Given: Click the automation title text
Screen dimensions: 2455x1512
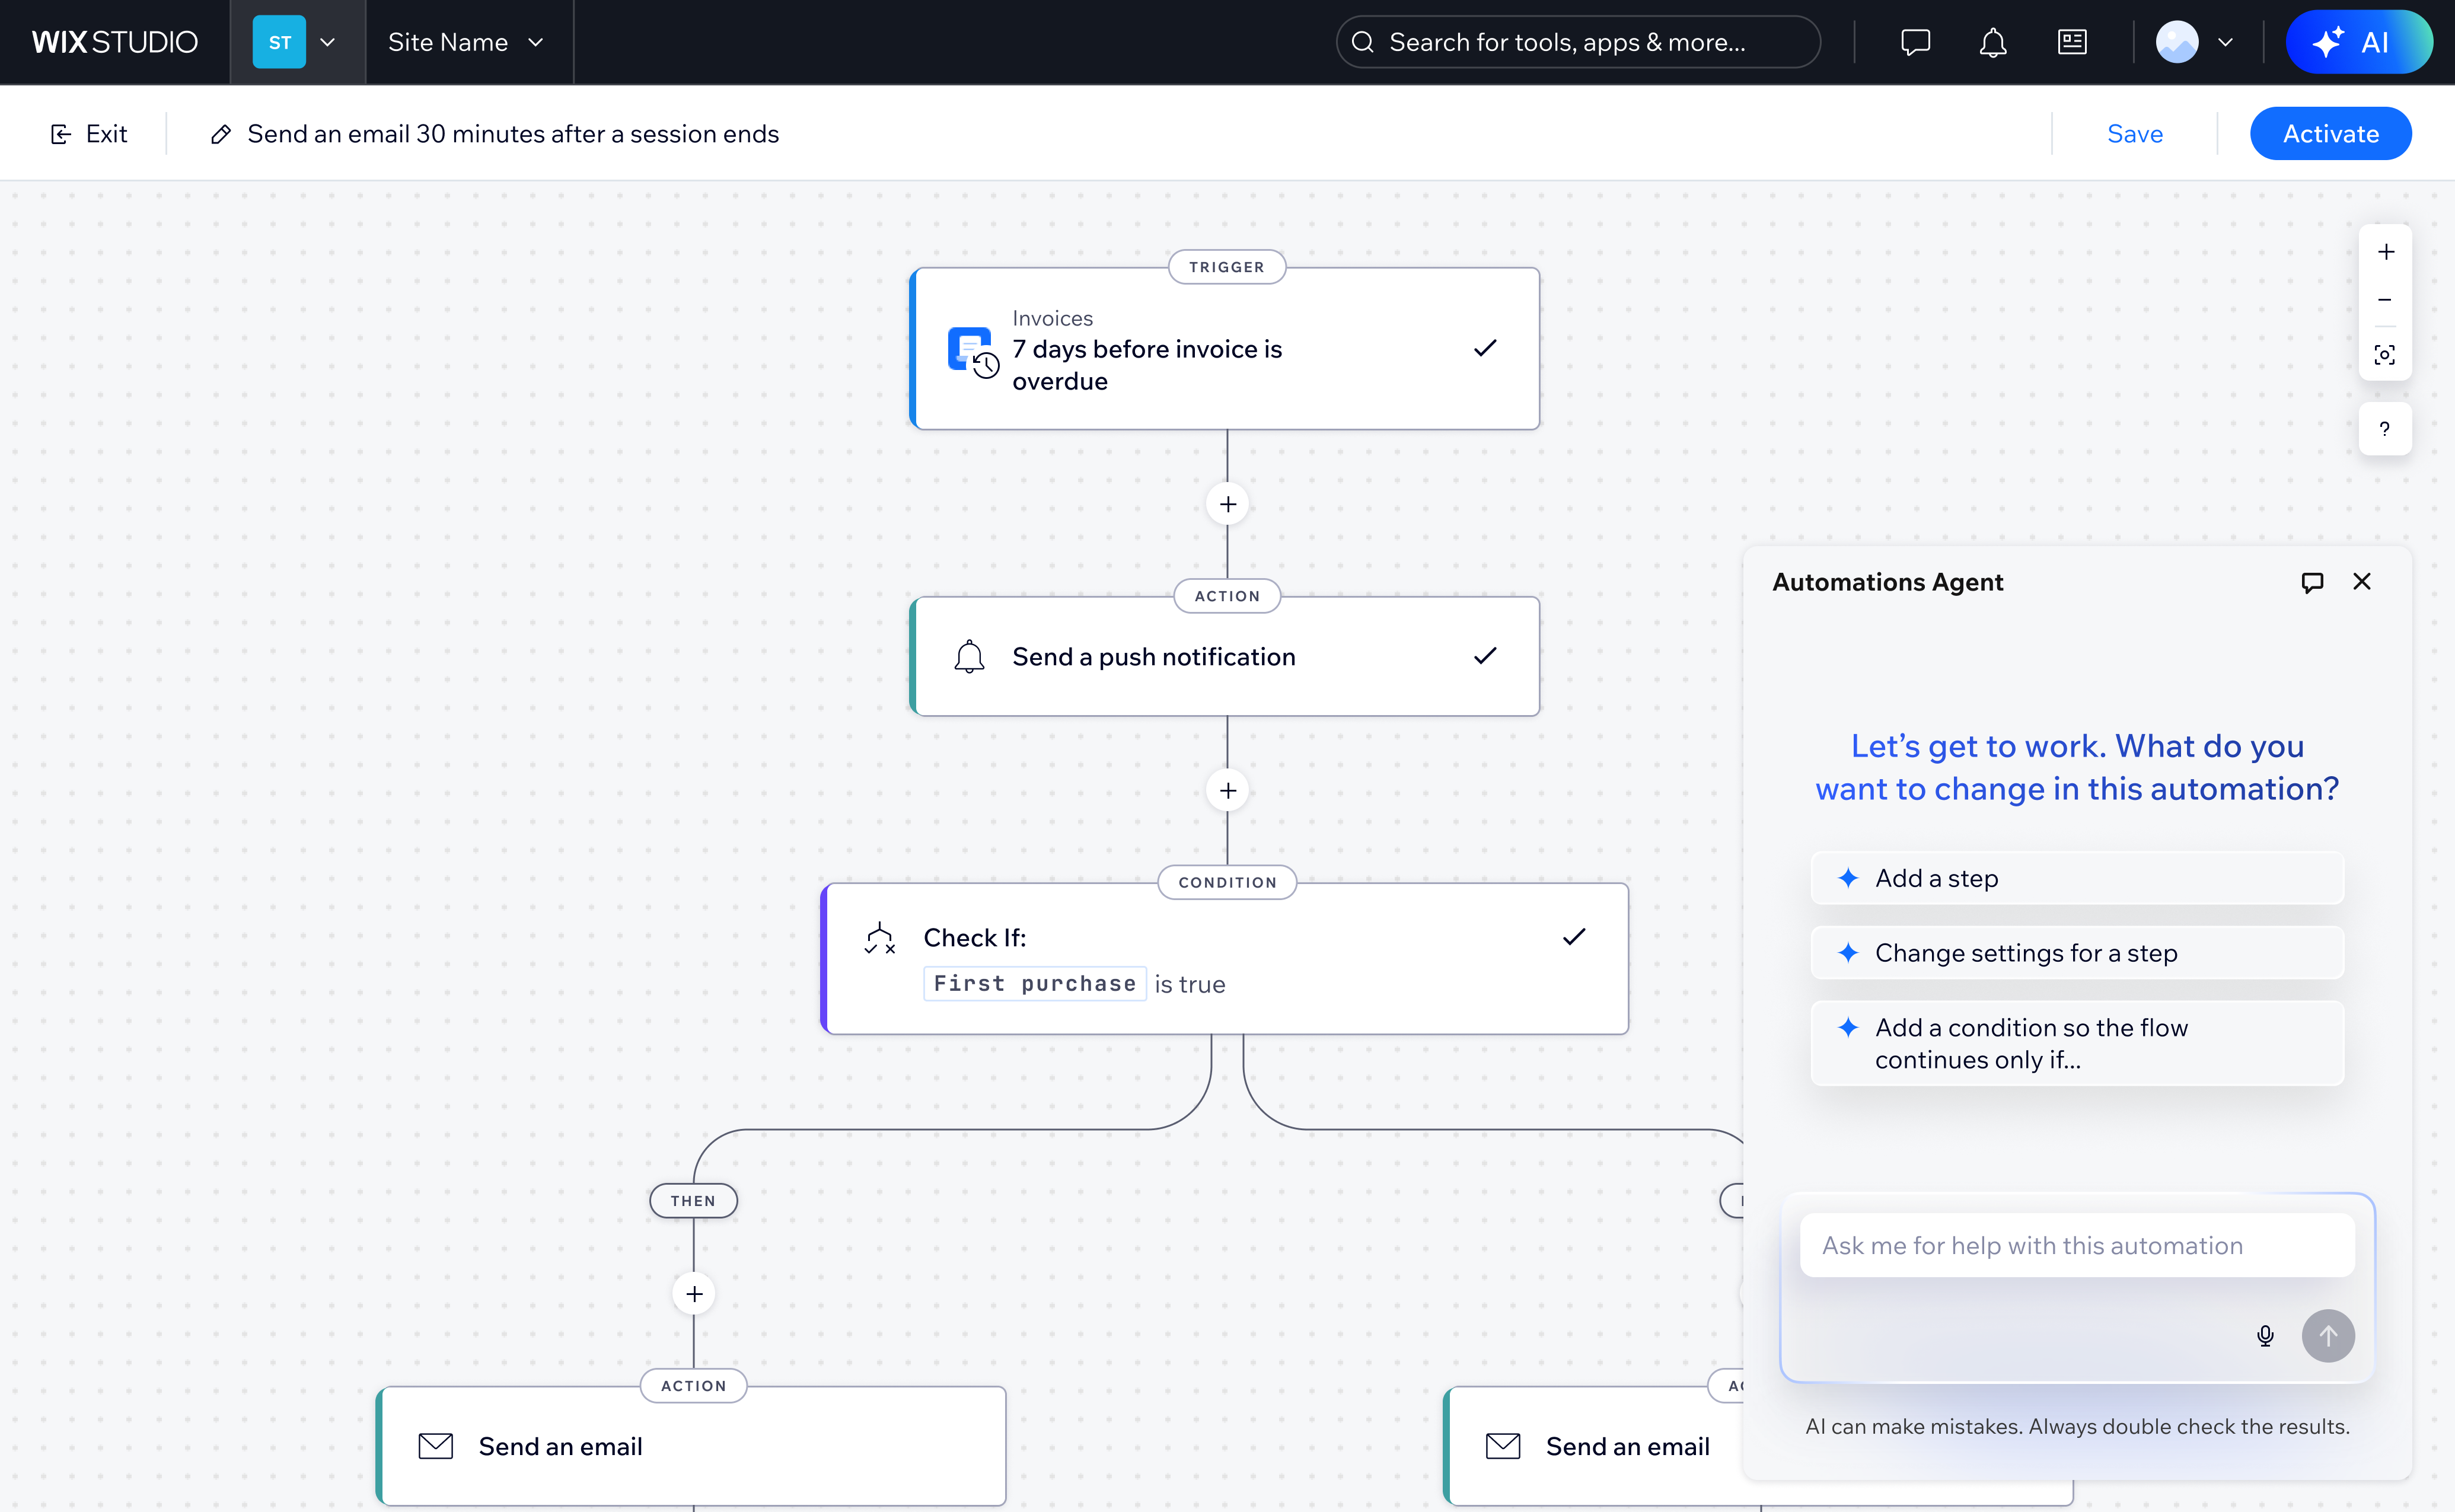Looking at the screenshot, I should pos(512,134).
